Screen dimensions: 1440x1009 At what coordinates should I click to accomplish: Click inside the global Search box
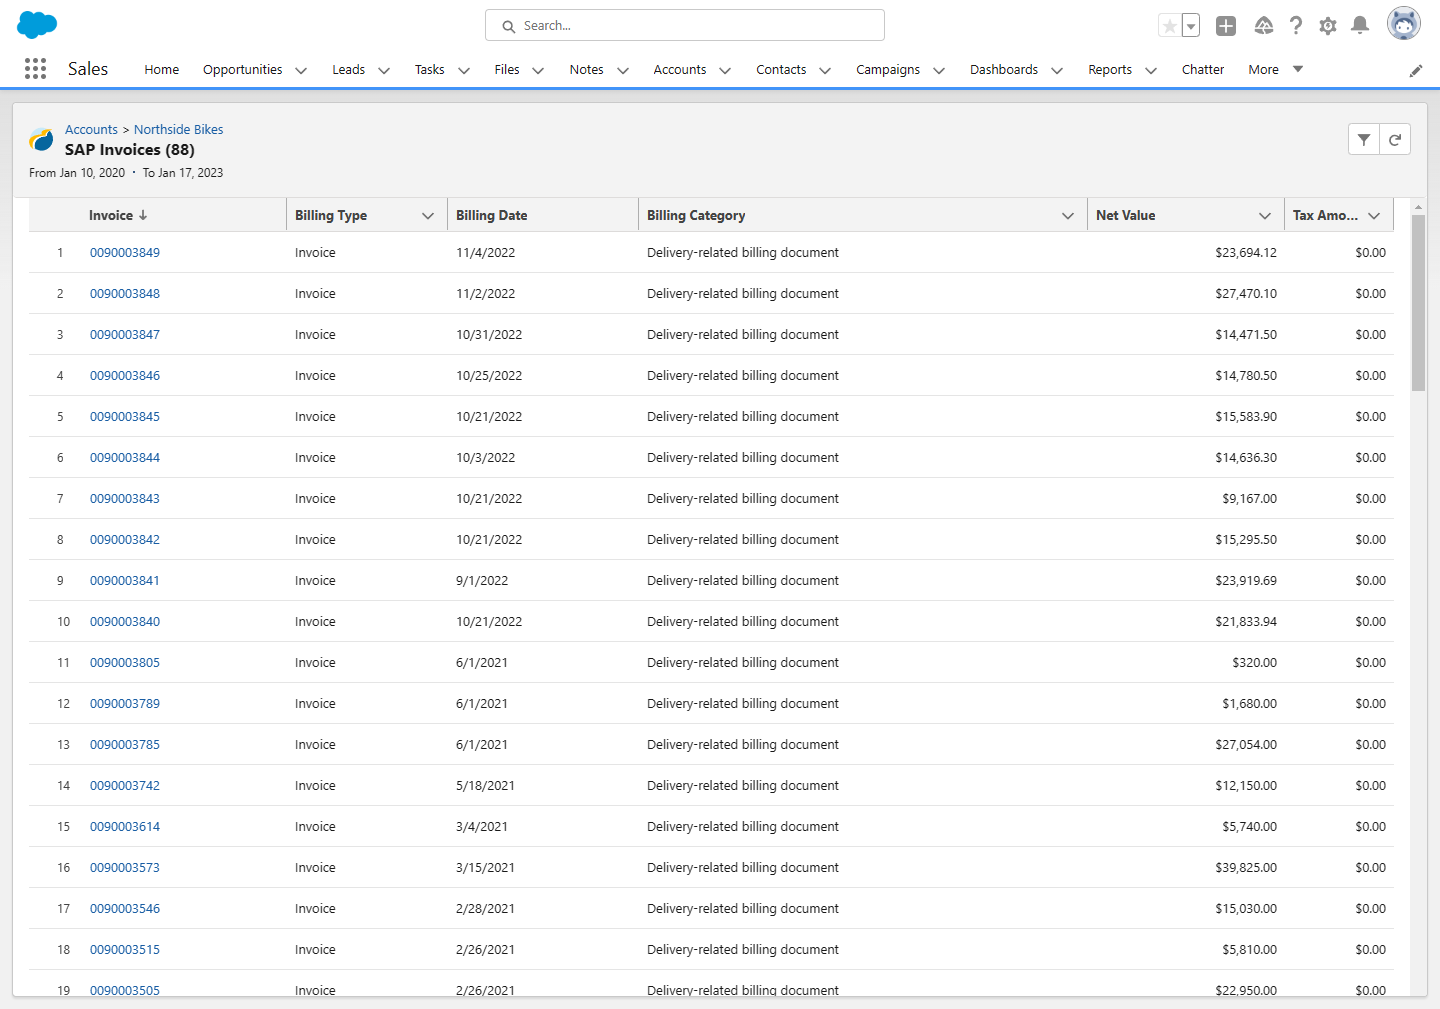[x=685, y=25]
